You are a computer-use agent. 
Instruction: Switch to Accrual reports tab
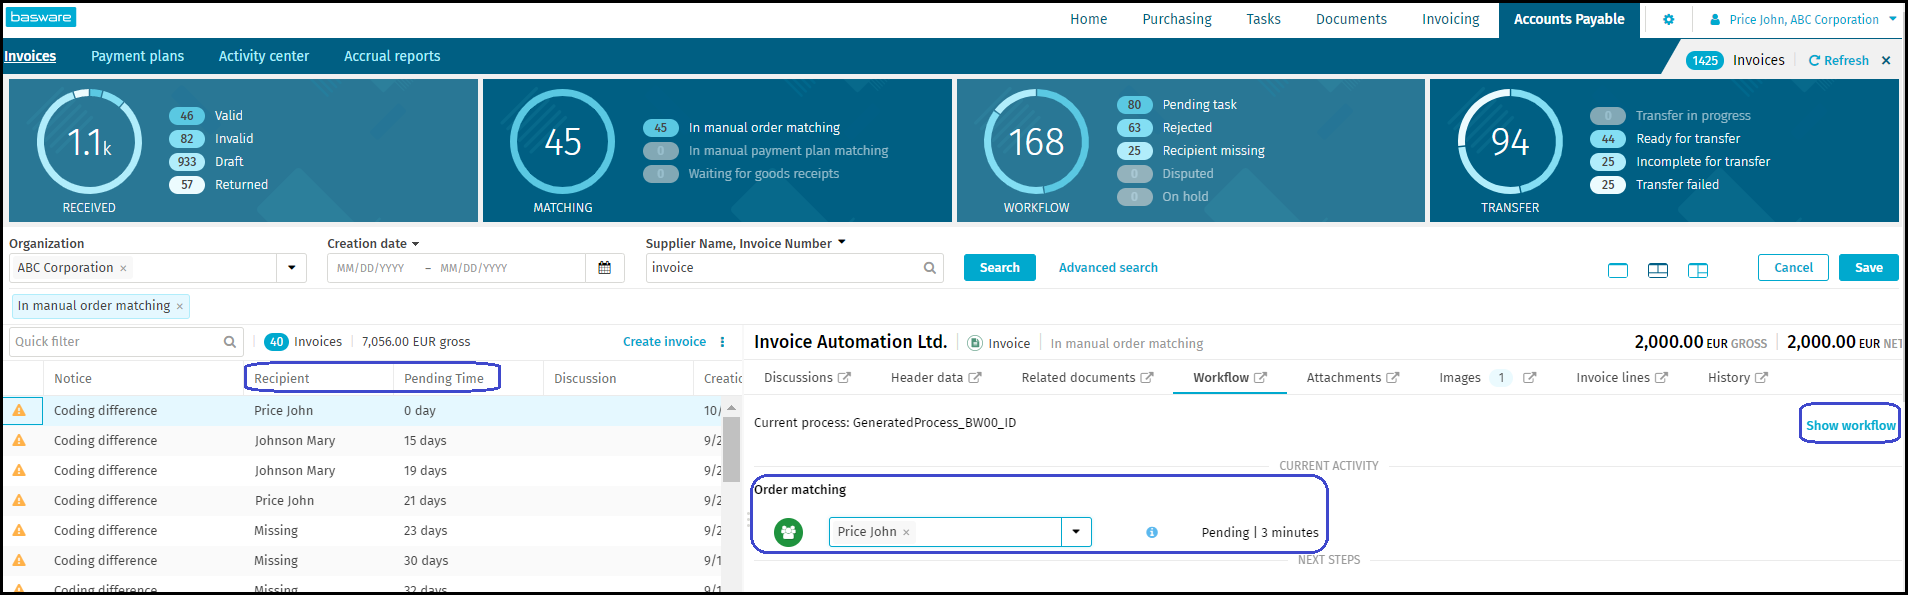(x=392, y=56)
